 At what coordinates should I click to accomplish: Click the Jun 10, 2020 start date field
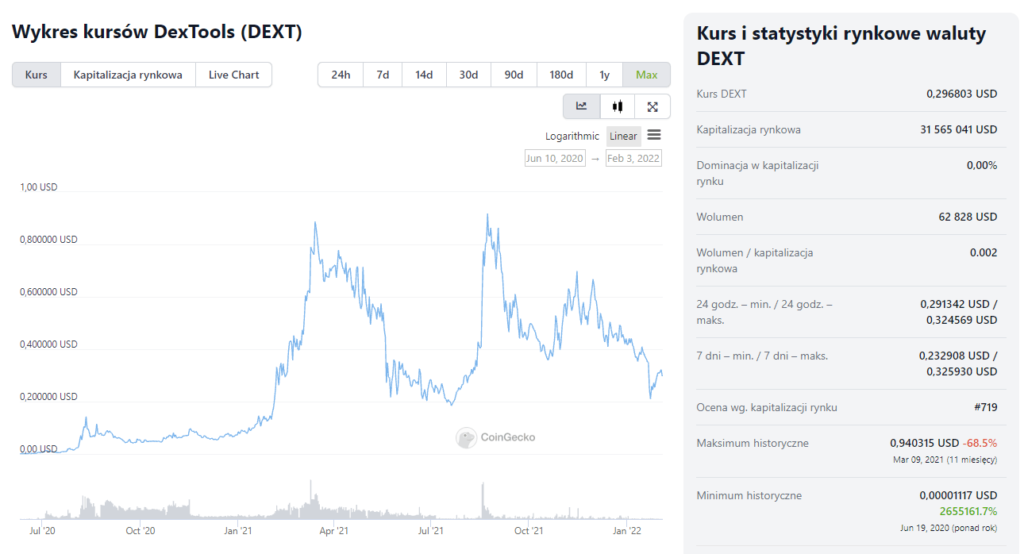(x=554, y=158)
